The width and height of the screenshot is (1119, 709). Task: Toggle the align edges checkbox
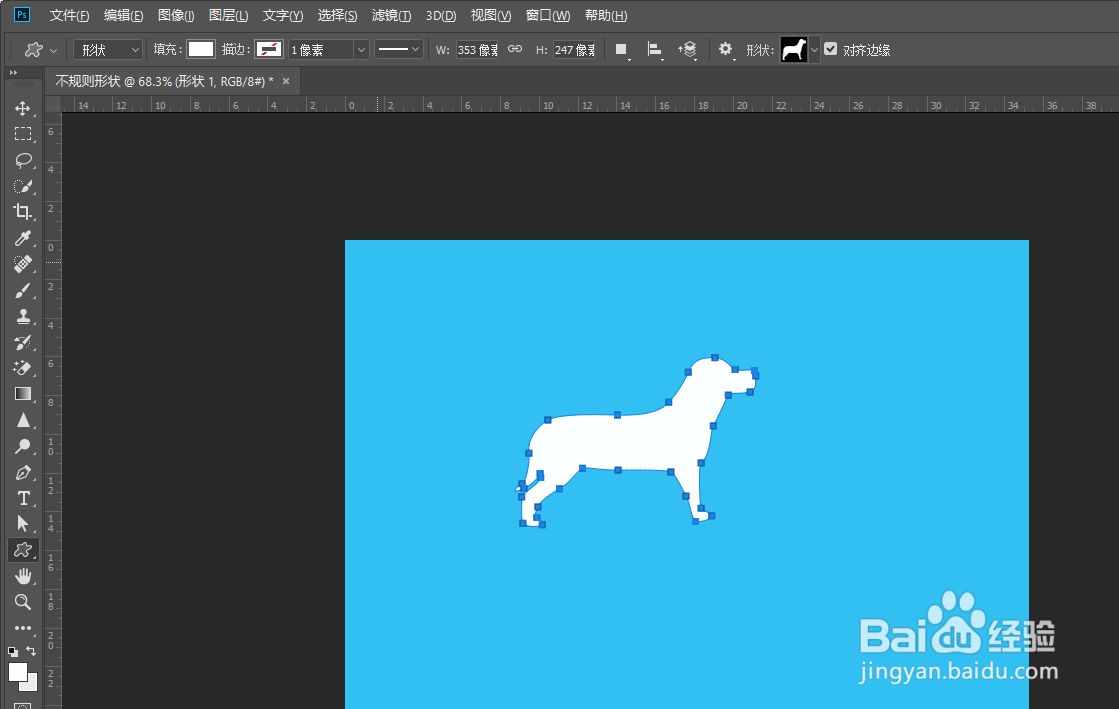pos(831,49)
